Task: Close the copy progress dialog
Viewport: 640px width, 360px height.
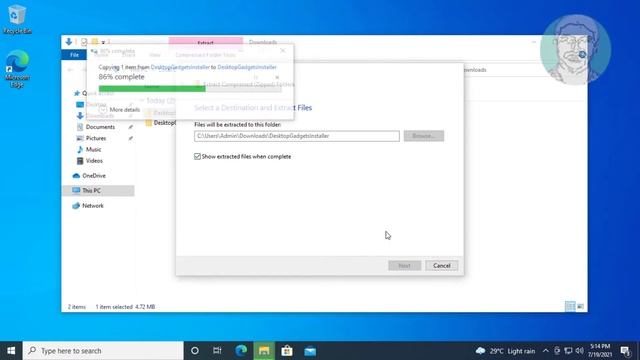Action: point(283,51)
